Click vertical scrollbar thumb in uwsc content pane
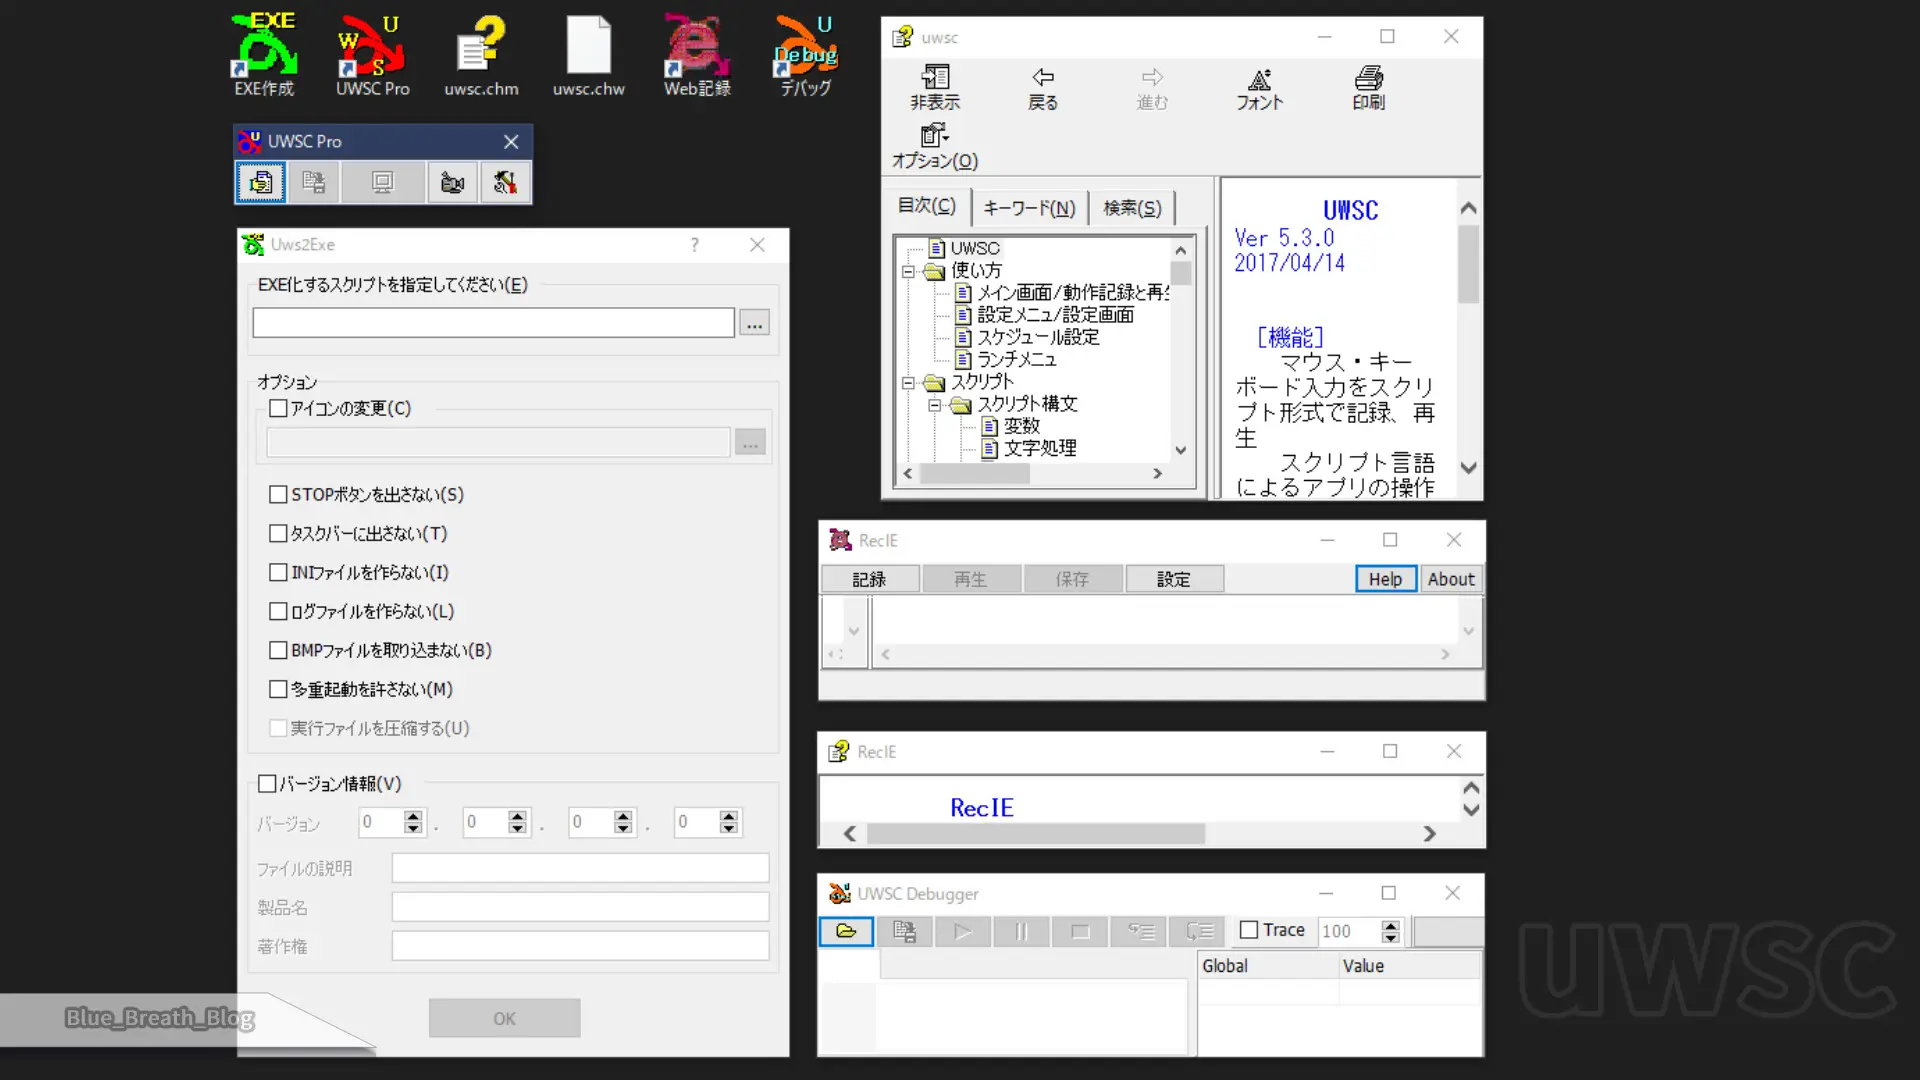Screen dimensions: 1920x1080 coord(1468,264)
